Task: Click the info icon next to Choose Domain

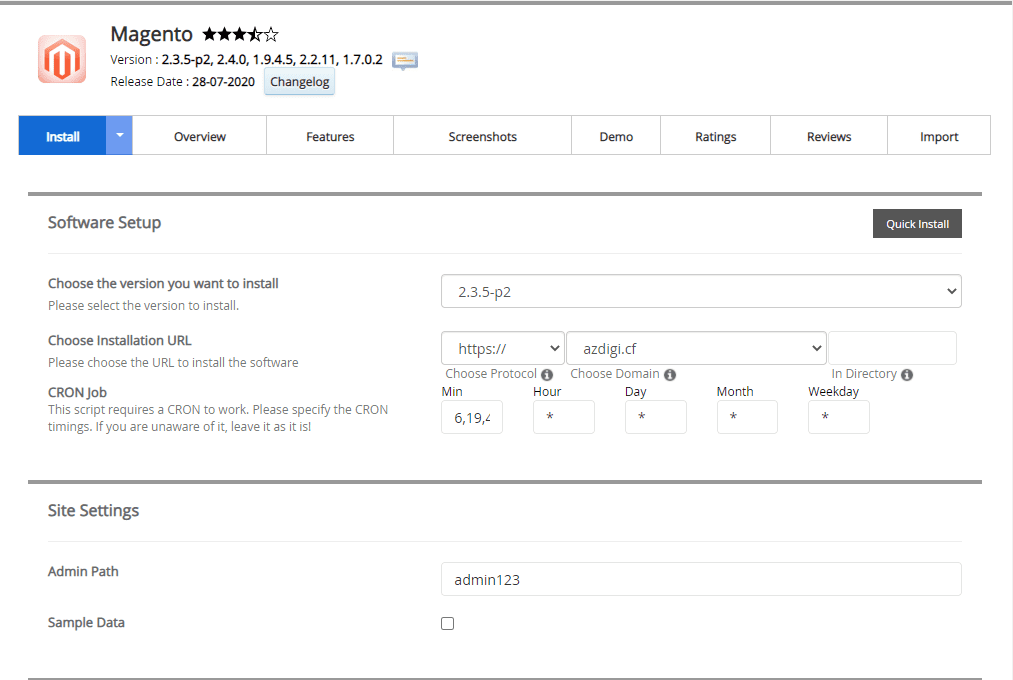Action: point(670,373)
